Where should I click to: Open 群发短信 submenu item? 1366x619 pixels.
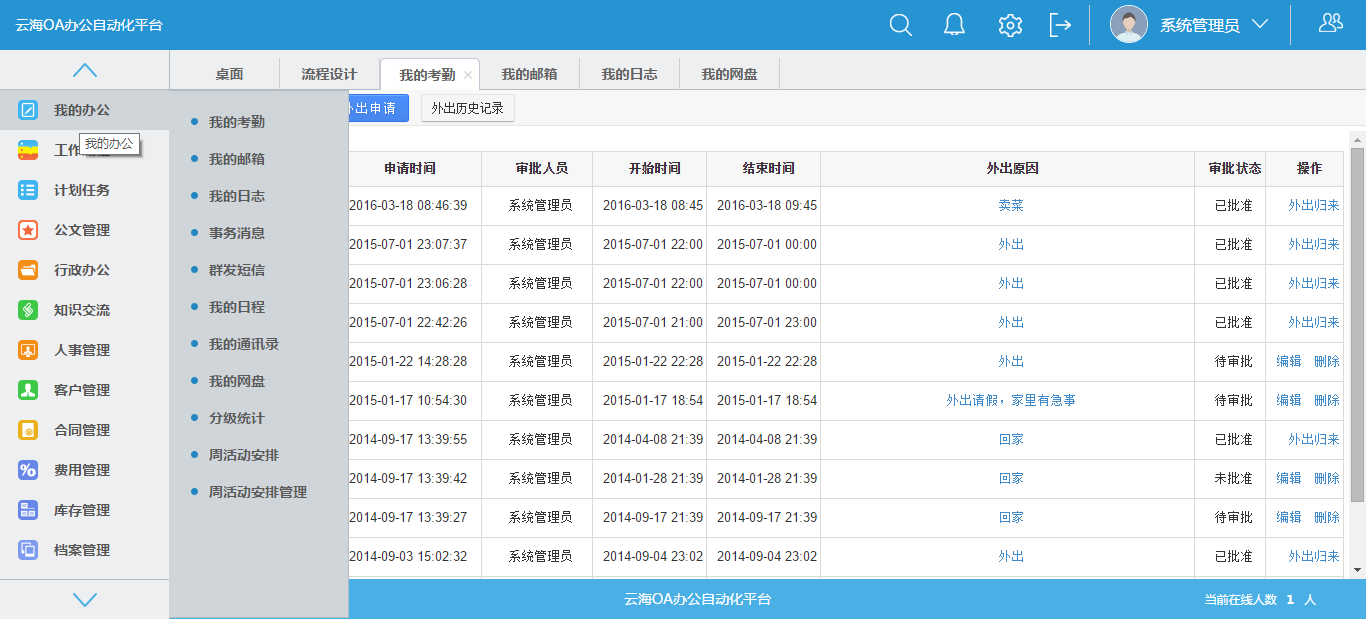237,270
